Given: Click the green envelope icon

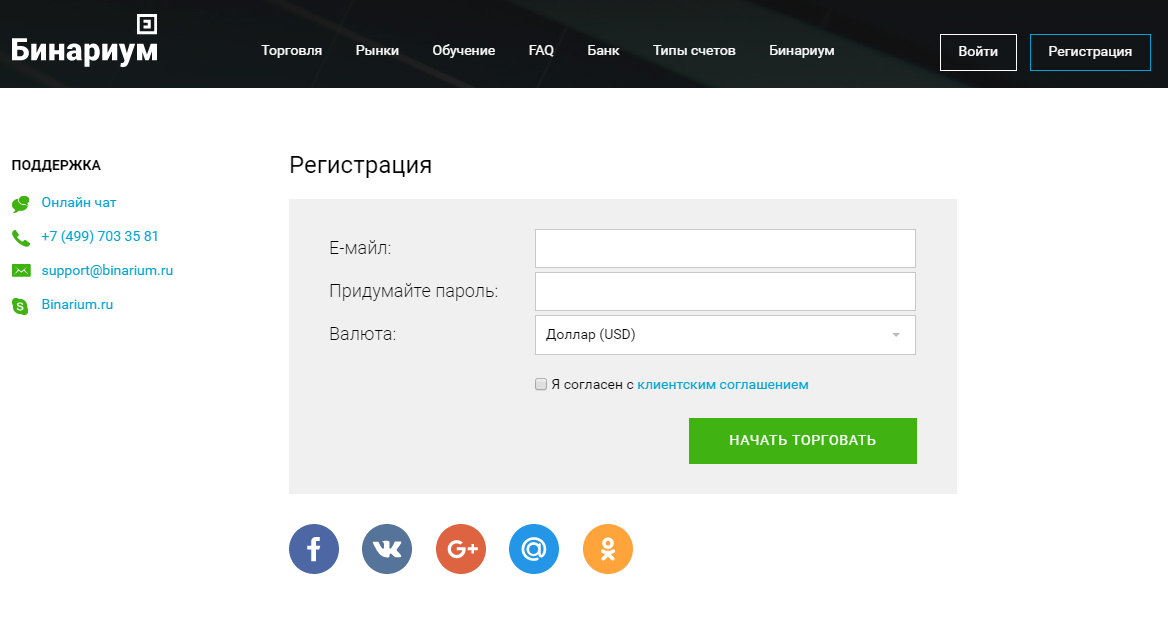Looking at the screenshot, I should tap(21, 270).
